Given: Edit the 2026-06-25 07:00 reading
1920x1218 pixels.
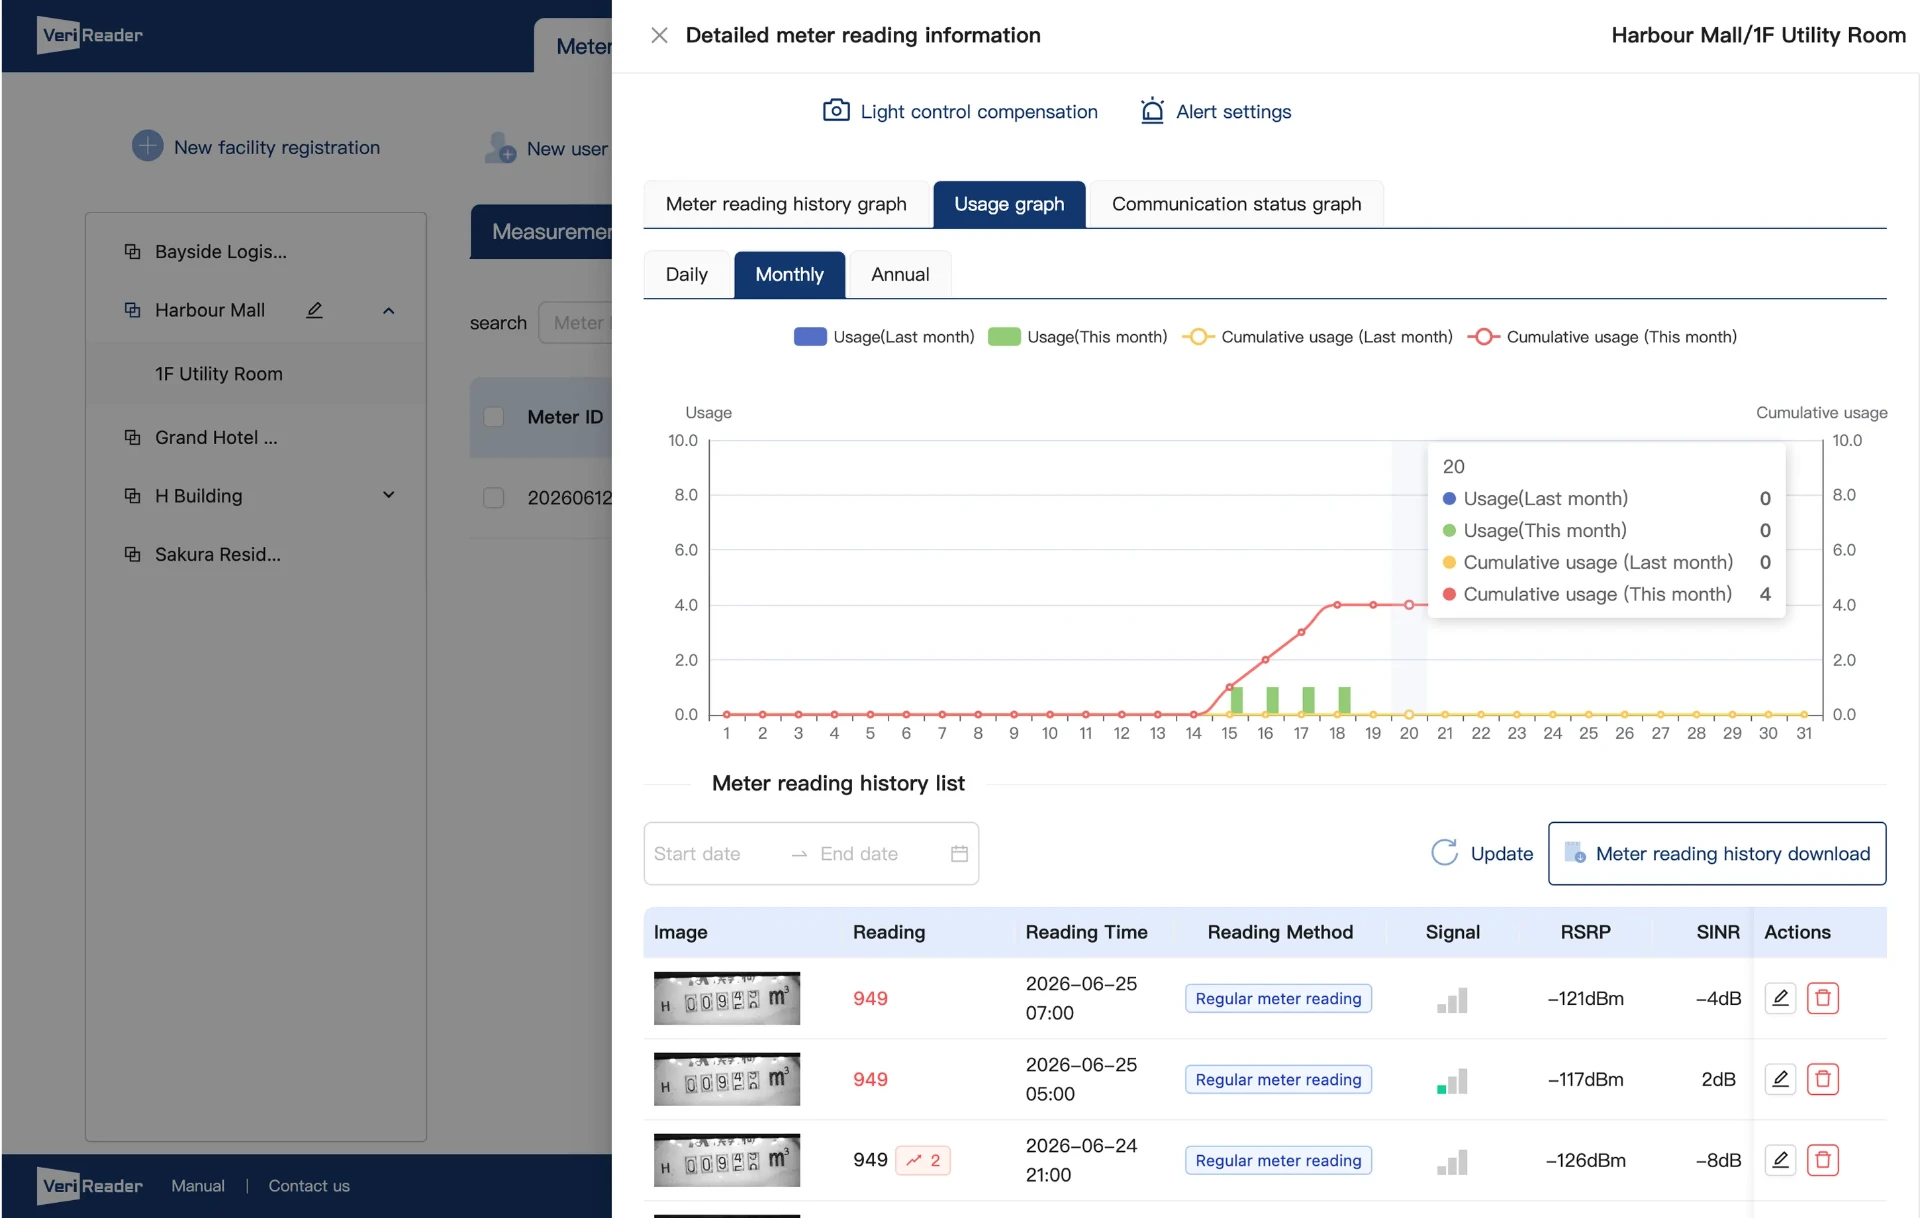Looking at the screenshot, I should [1780, 998].
